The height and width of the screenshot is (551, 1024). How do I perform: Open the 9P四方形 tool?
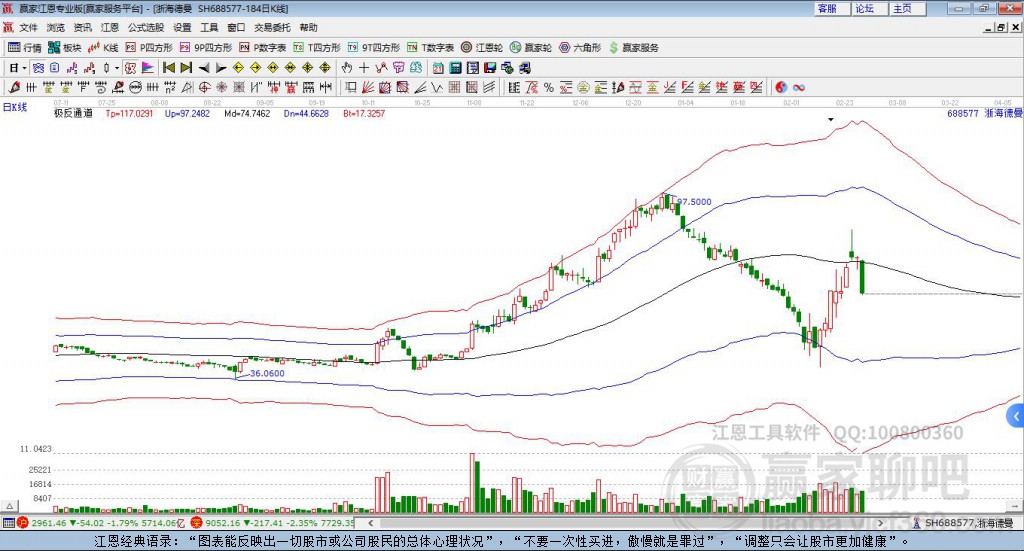pos(206,48)
